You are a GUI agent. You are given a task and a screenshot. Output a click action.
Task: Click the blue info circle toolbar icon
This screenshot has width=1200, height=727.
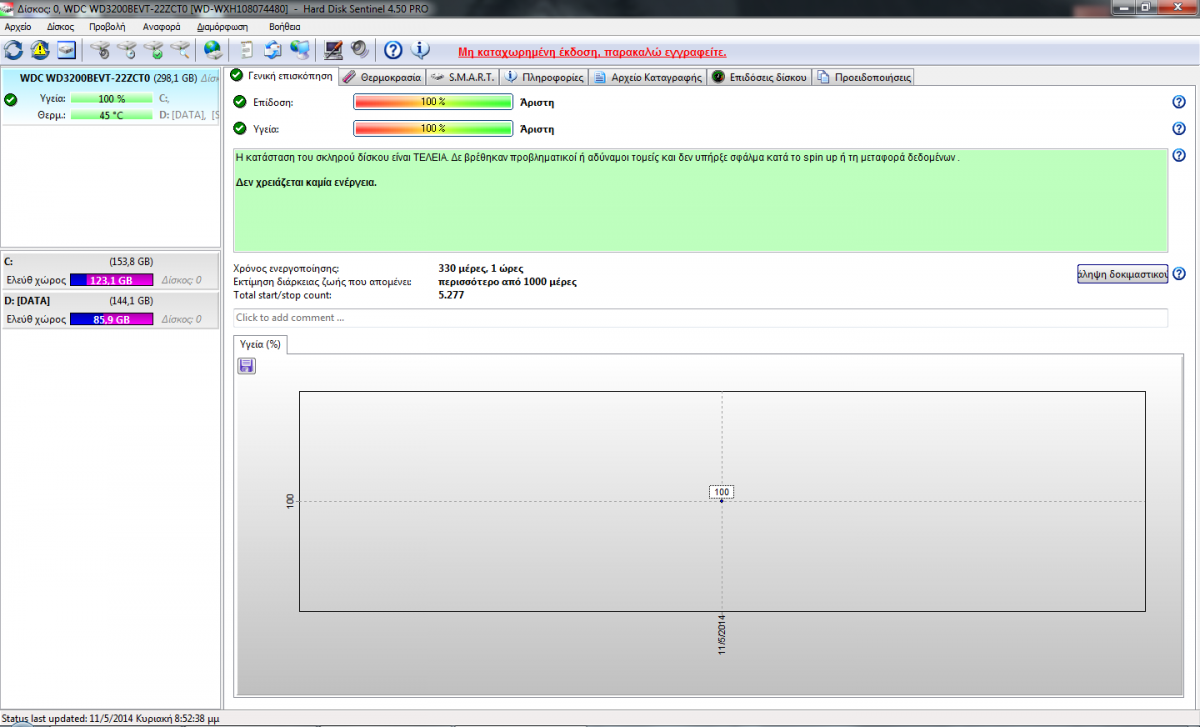pyautogui.click(x=420, y=49)
